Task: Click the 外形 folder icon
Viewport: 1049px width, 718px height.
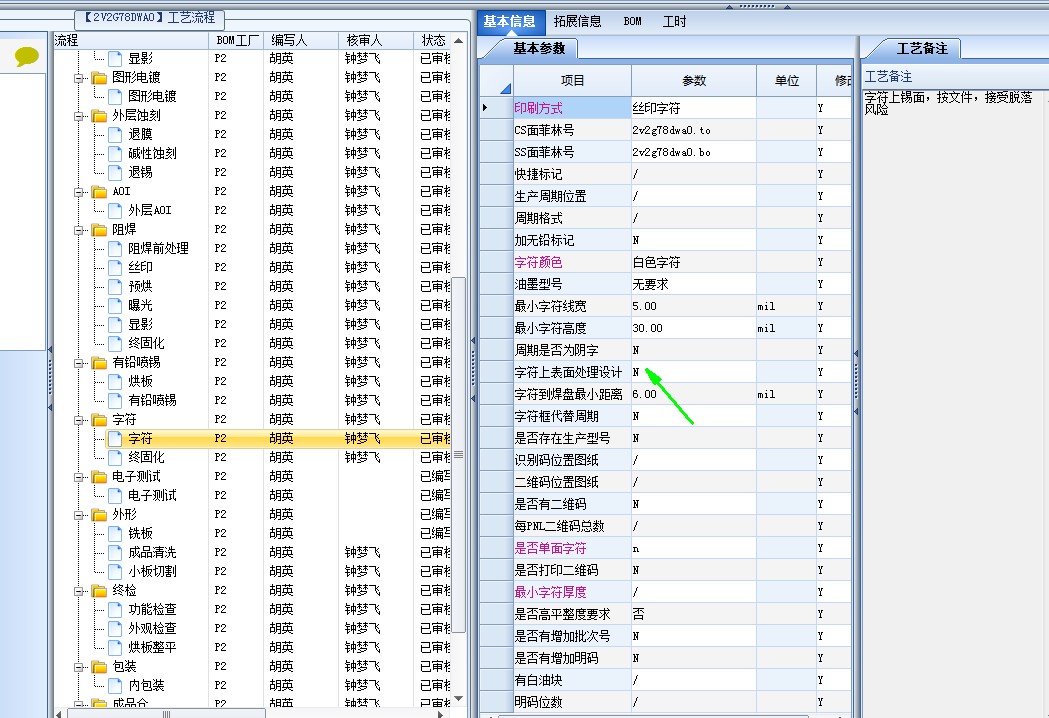Action: click(x=99, y=515)
